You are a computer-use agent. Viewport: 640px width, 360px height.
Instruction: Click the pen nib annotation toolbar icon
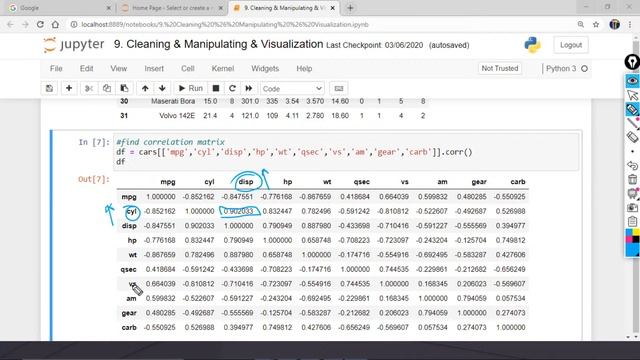click(632, 62)
